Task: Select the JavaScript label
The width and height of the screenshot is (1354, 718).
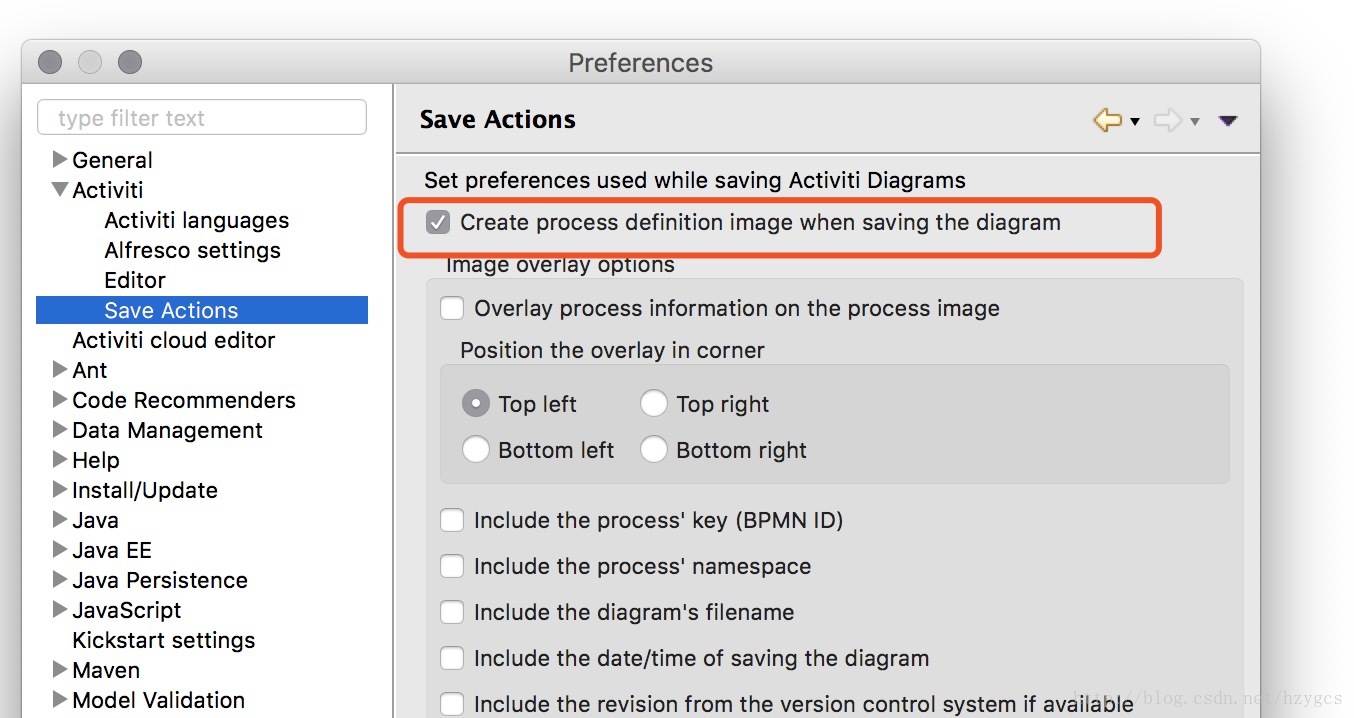Action: [x=127, y=610]
